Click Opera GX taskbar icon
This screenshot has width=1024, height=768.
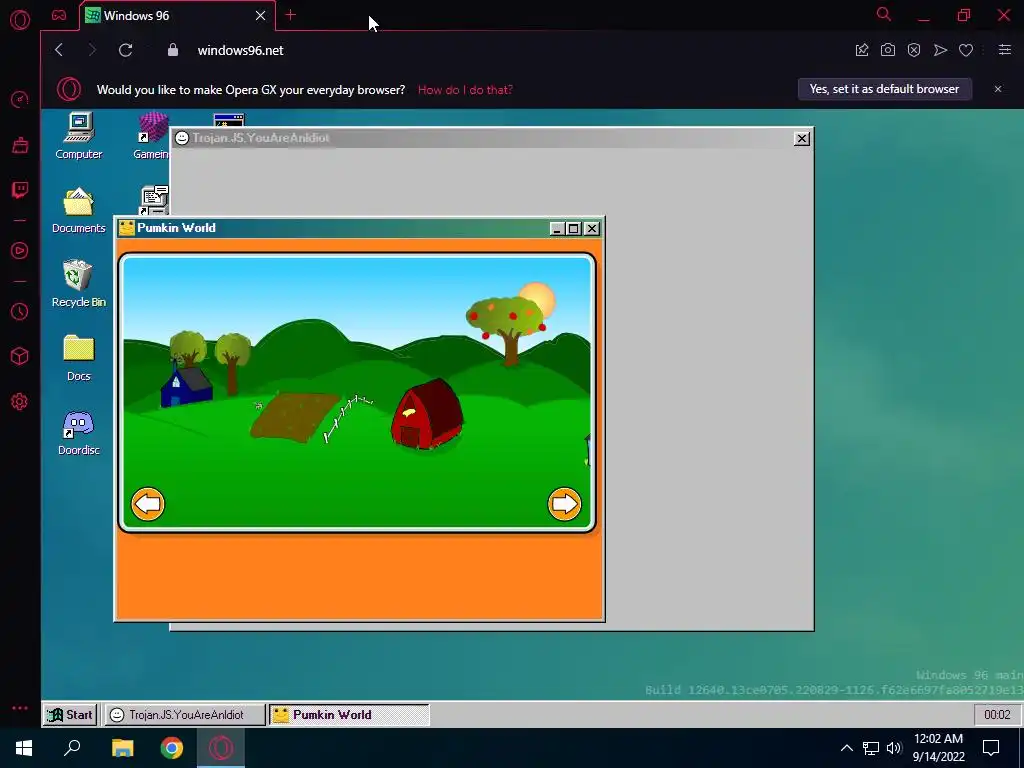coord(221,748)
